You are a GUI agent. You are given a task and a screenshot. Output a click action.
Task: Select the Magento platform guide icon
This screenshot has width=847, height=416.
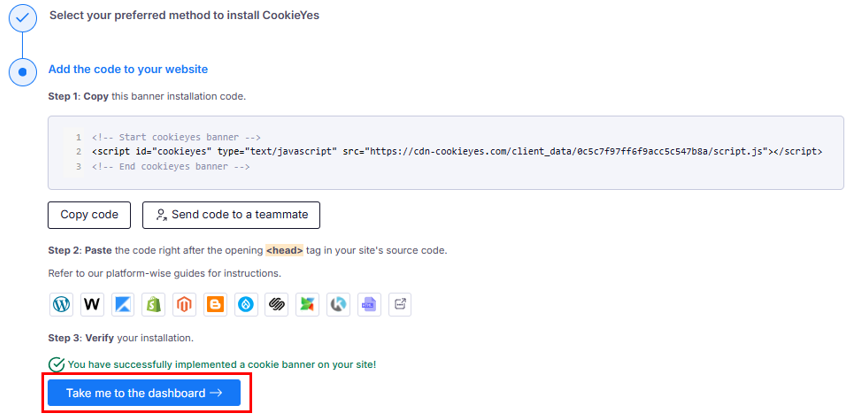(185, 304)
